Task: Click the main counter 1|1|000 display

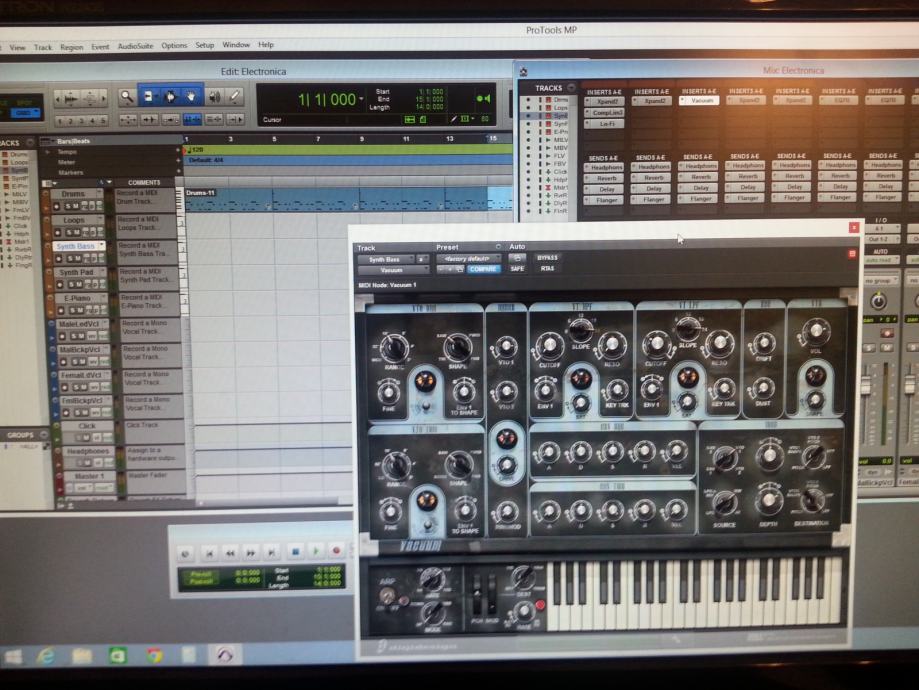Action: [x=326, y=100]
